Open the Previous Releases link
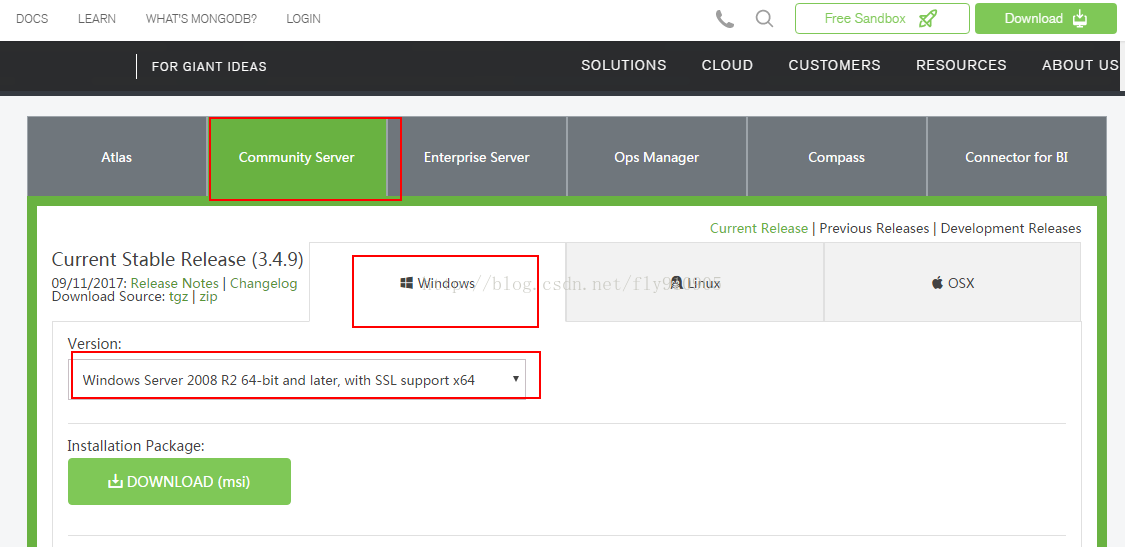The image size is (1125, 547). (874, 228)
